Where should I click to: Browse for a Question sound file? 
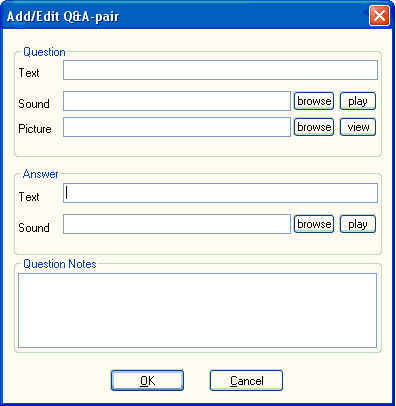(314, 101)
